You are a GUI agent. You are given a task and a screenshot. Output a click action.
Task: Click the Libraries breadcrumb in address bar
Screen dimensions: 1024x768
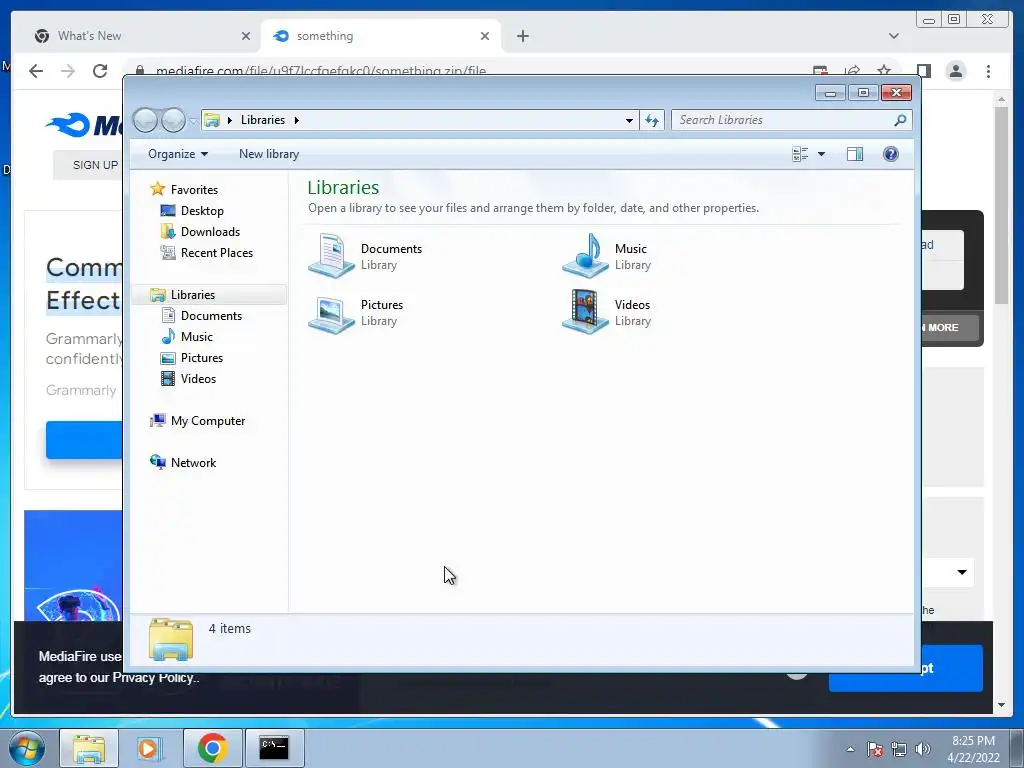pyautogui.click(x=263, y=120)
